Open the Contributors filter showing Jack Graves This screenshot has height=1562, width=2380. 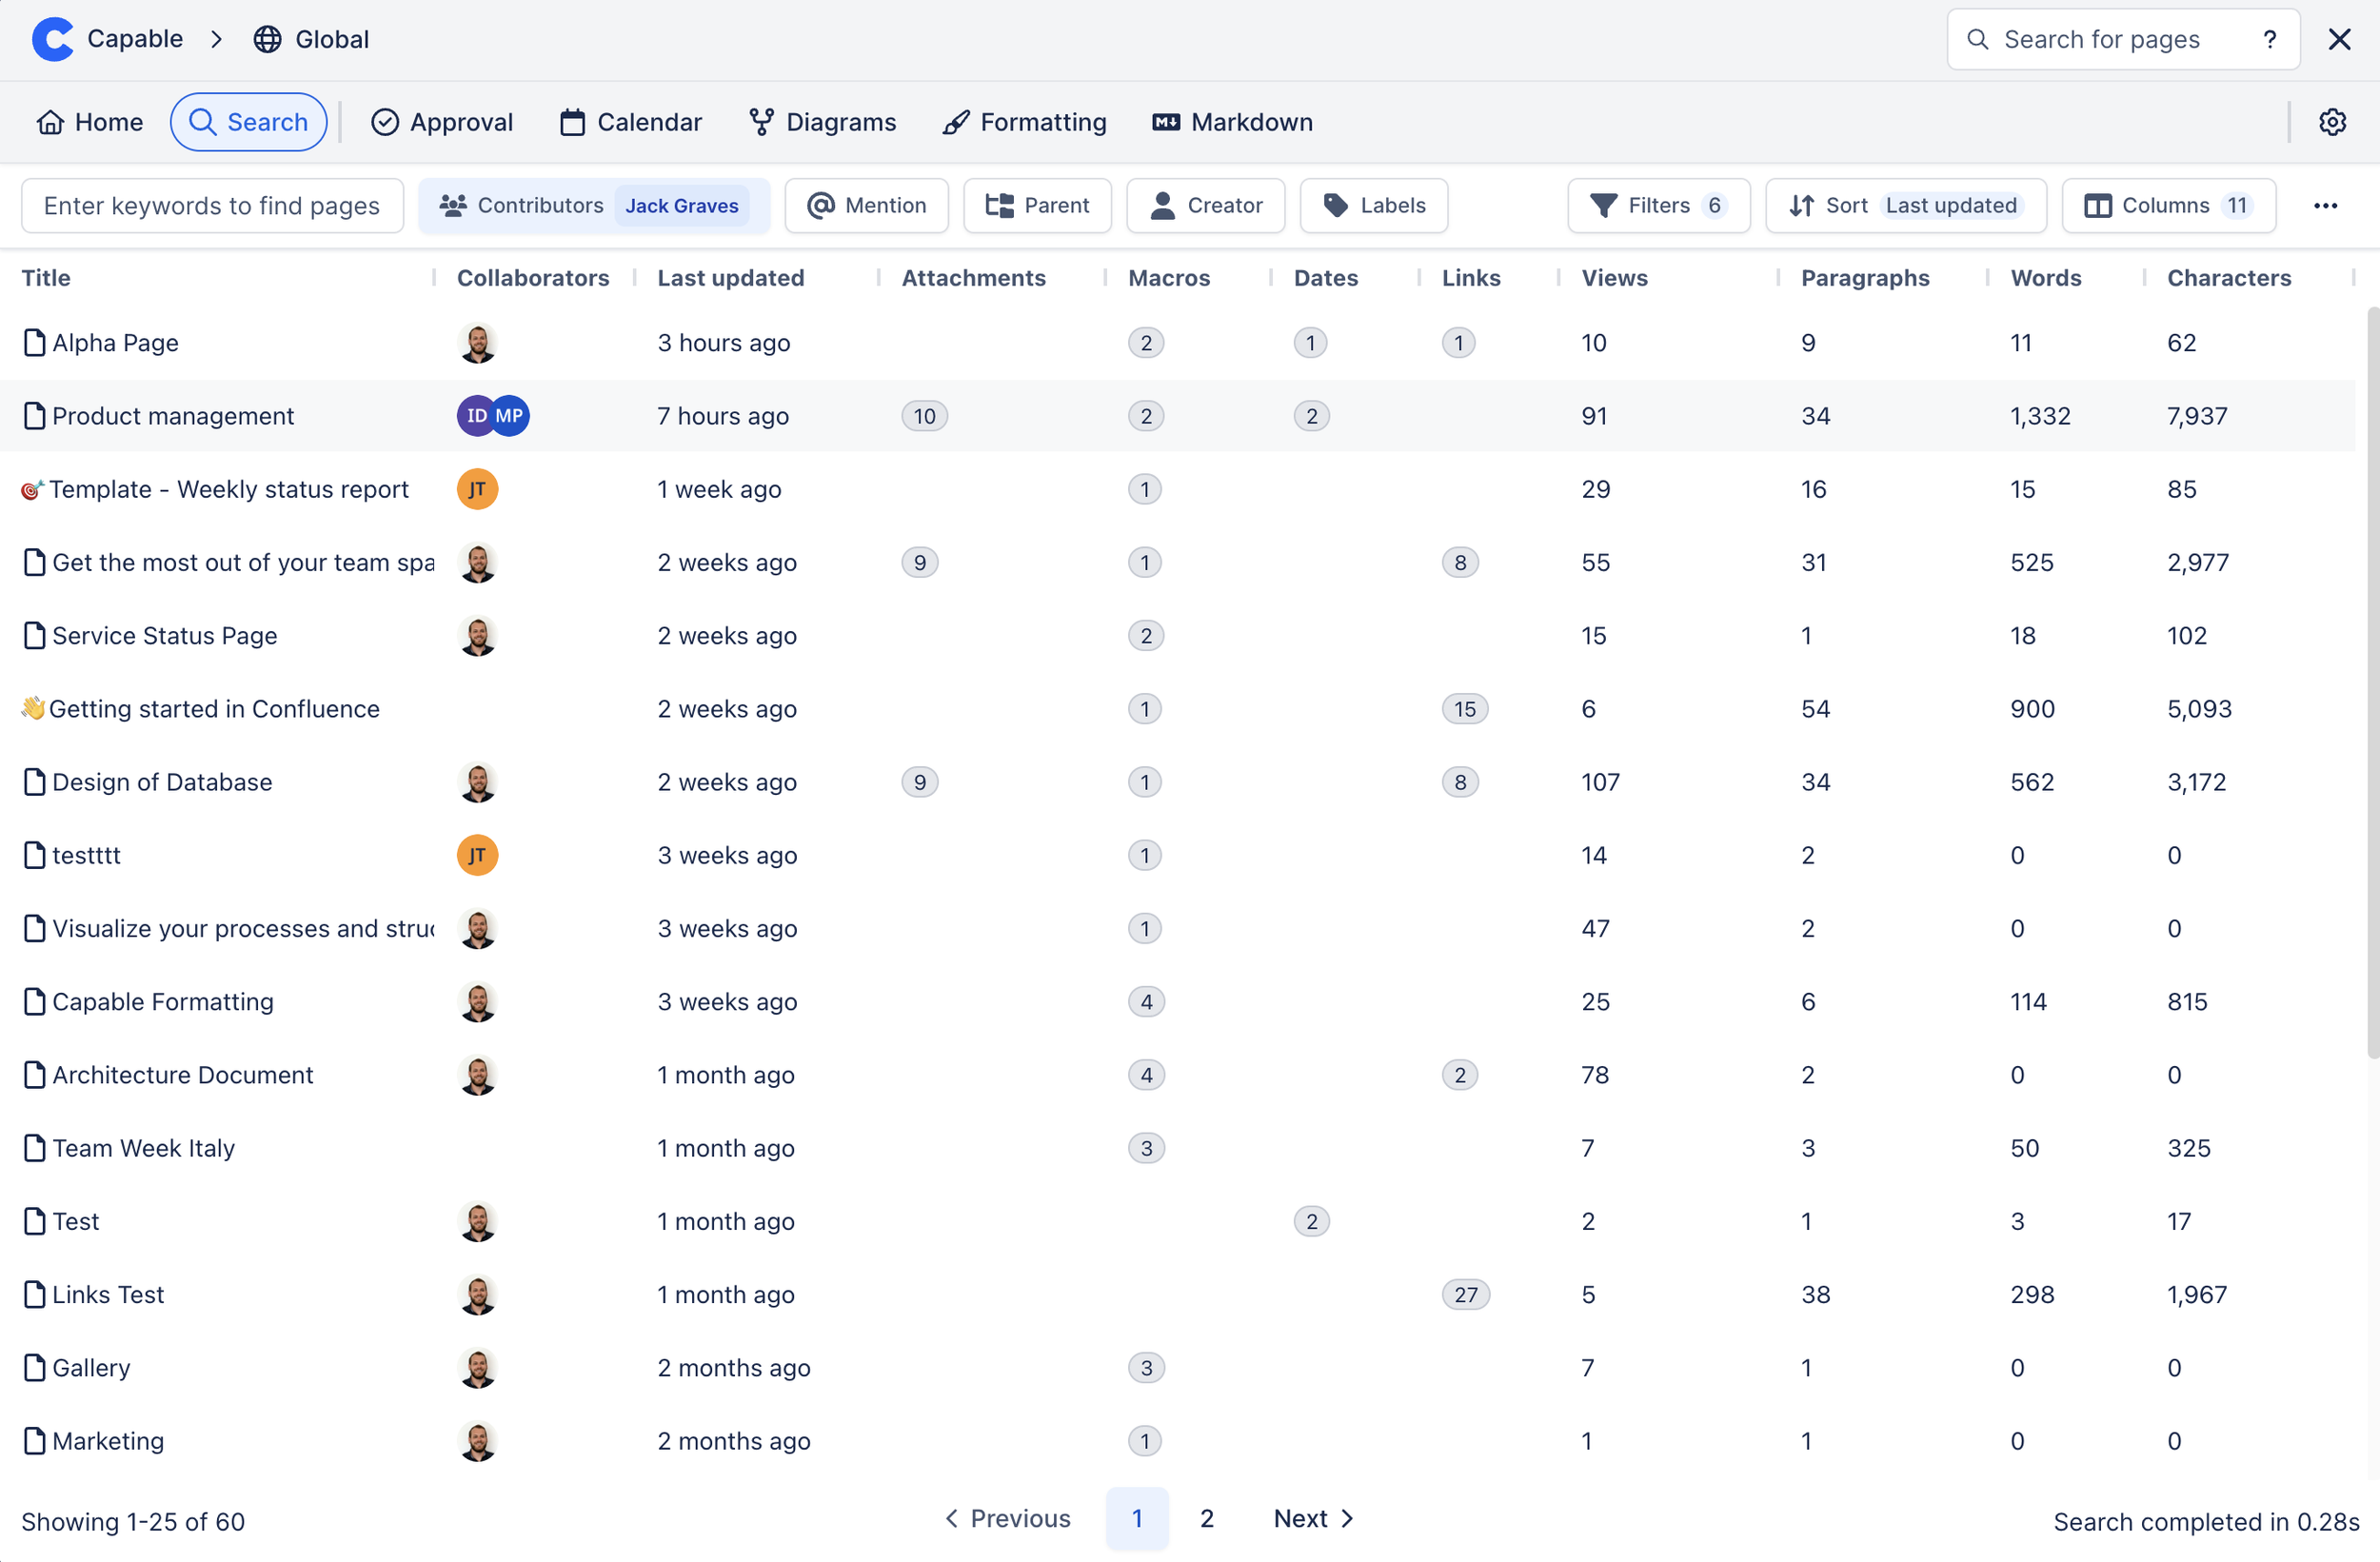(x=593, y=206)
